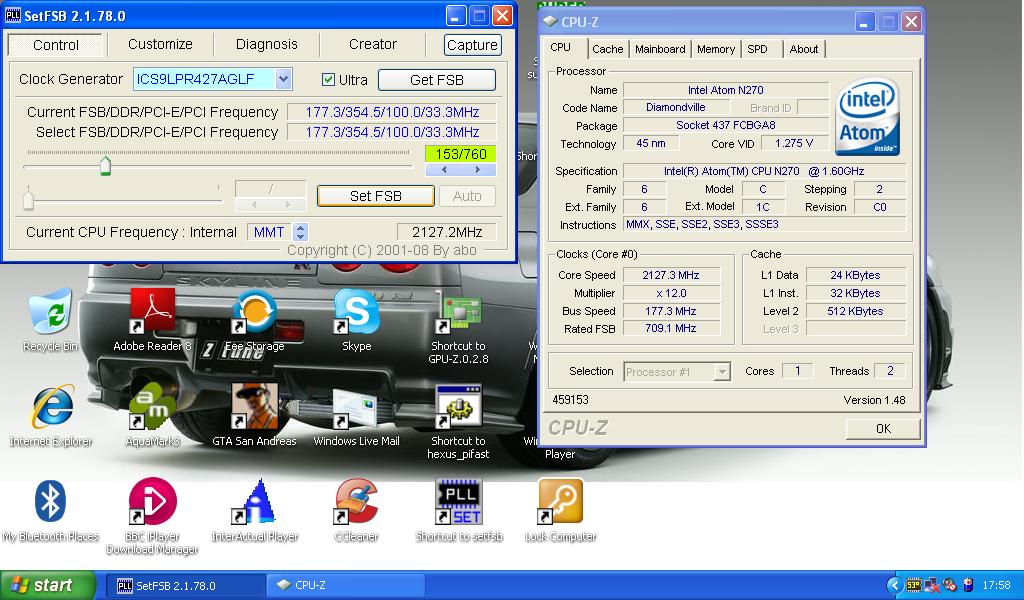Click the Core Speed 2127.3 MHz value
Viewport: 1024px width, 600px height.
671,275
